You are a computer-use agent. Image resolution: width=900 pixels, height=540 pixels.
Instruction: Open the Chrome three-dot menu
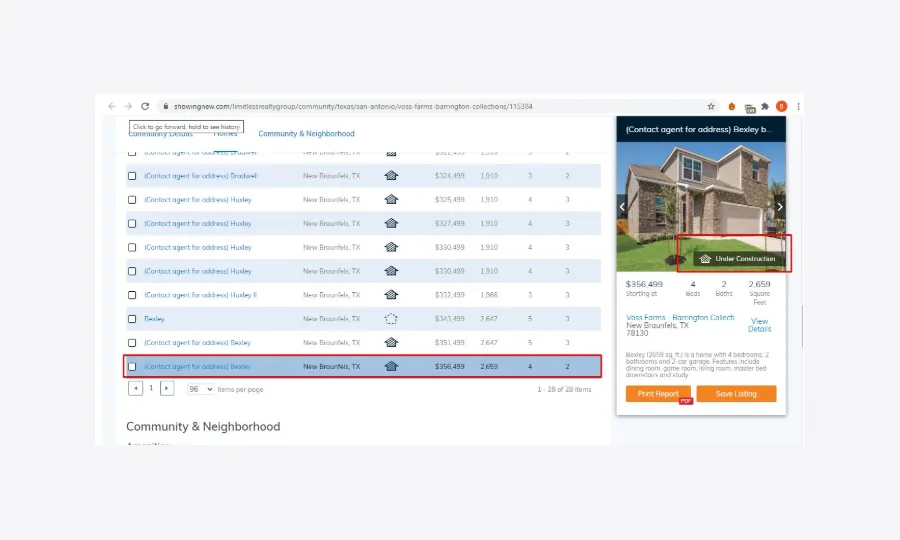pos(798,106)
